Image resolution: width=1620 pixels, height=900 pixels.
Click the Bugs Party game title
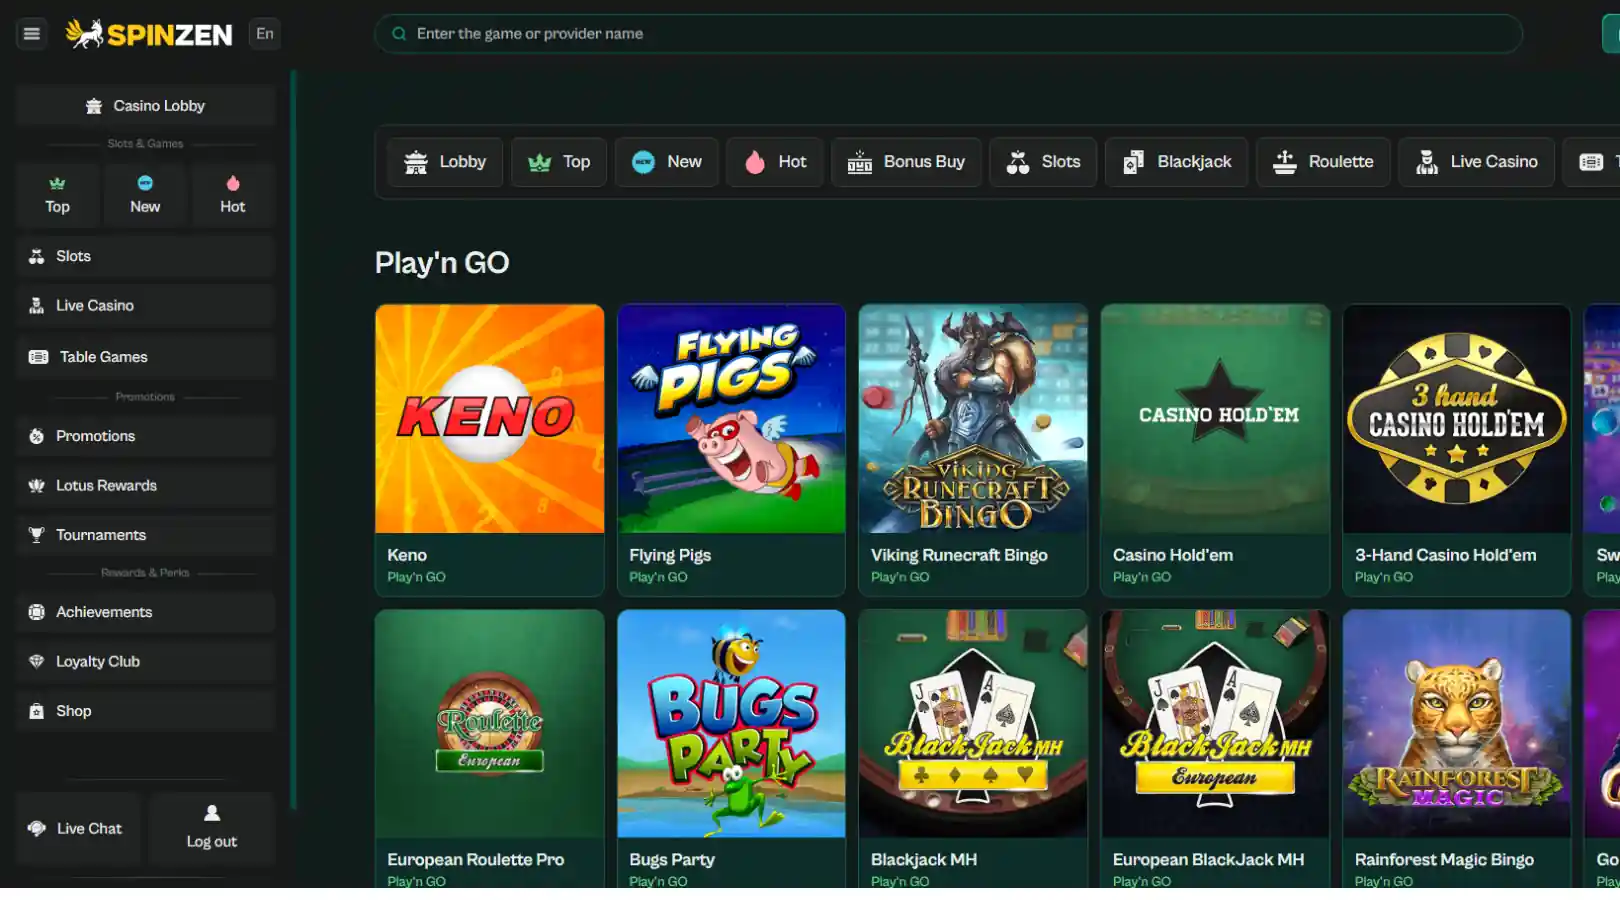tap(672, 860)
